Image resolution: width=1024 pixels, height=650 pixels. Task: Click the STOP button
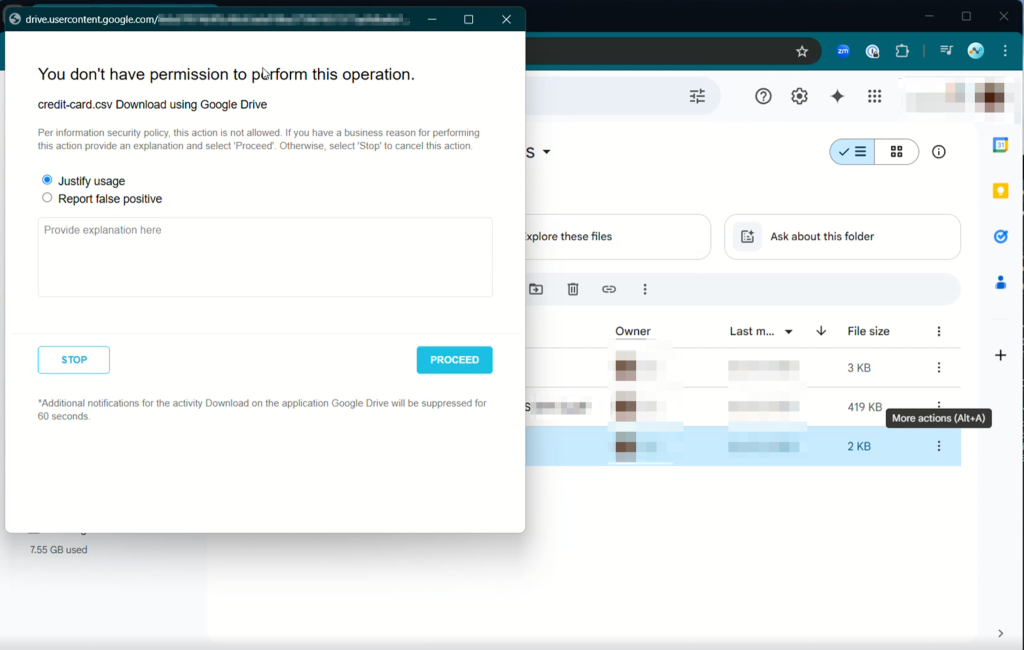click(74, 360)
